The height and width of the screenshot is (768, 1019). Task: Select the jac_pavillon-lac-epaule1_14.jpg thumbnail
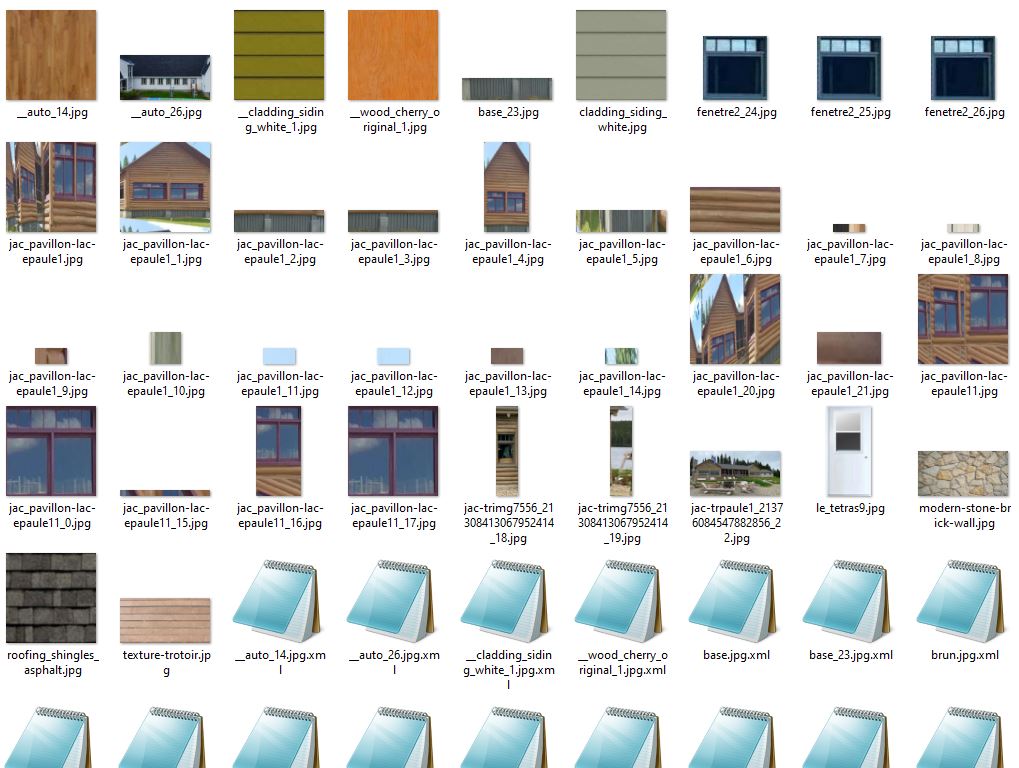coord(621,356)
